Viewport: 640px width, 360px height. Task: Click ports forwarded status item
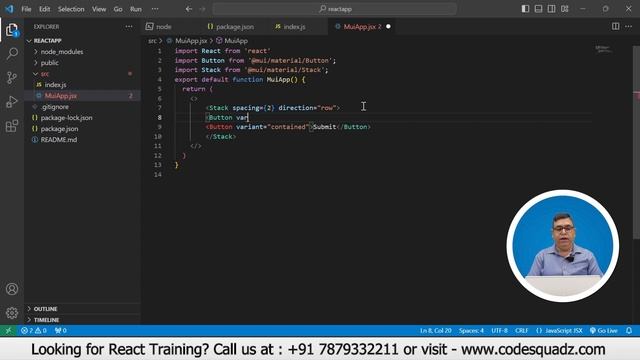coord(60,330)
